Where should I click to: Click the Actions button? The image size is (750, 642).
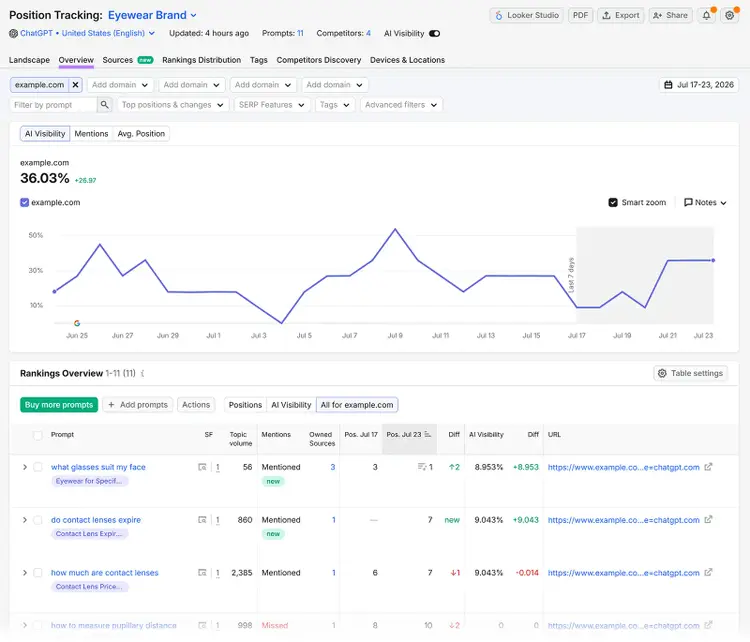(x=196, y=405)
